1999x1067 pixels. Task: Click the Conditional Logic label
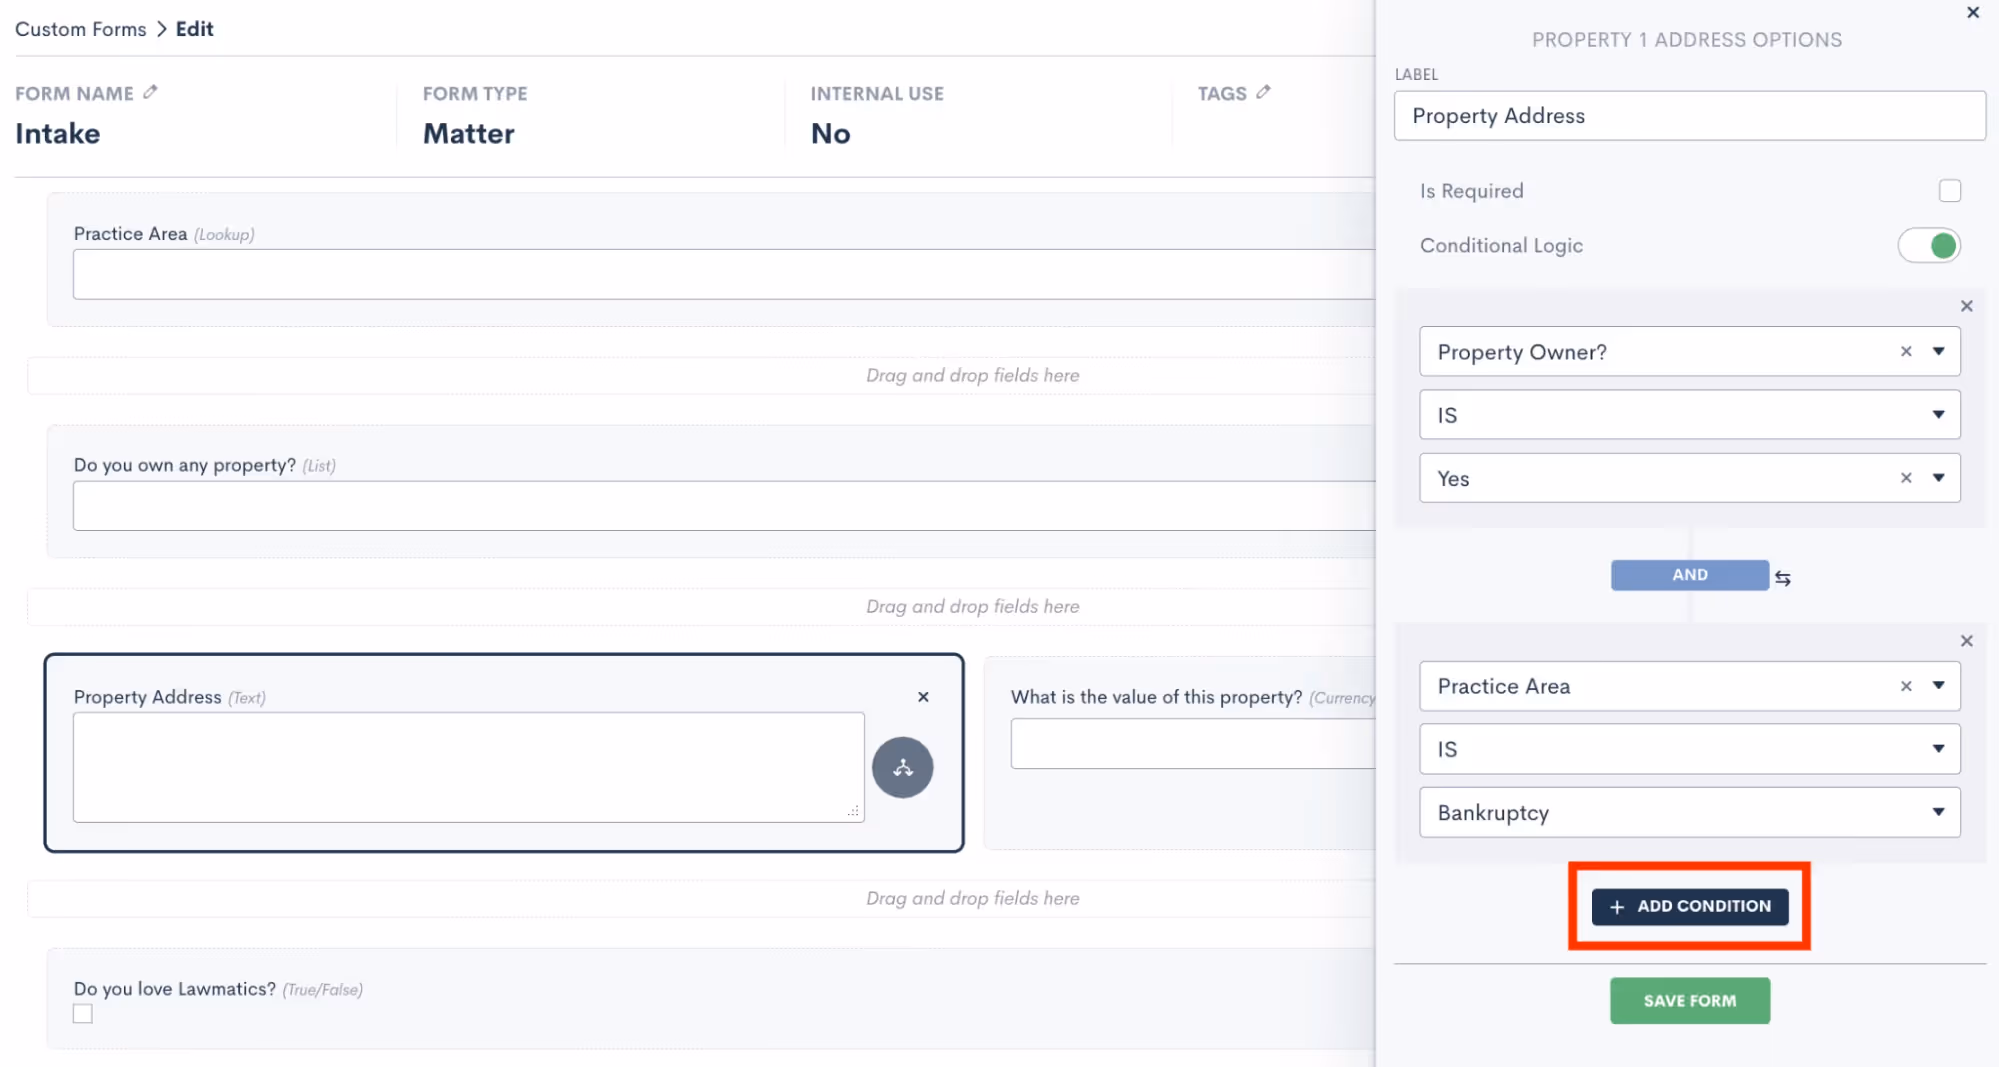[1501, 246]
